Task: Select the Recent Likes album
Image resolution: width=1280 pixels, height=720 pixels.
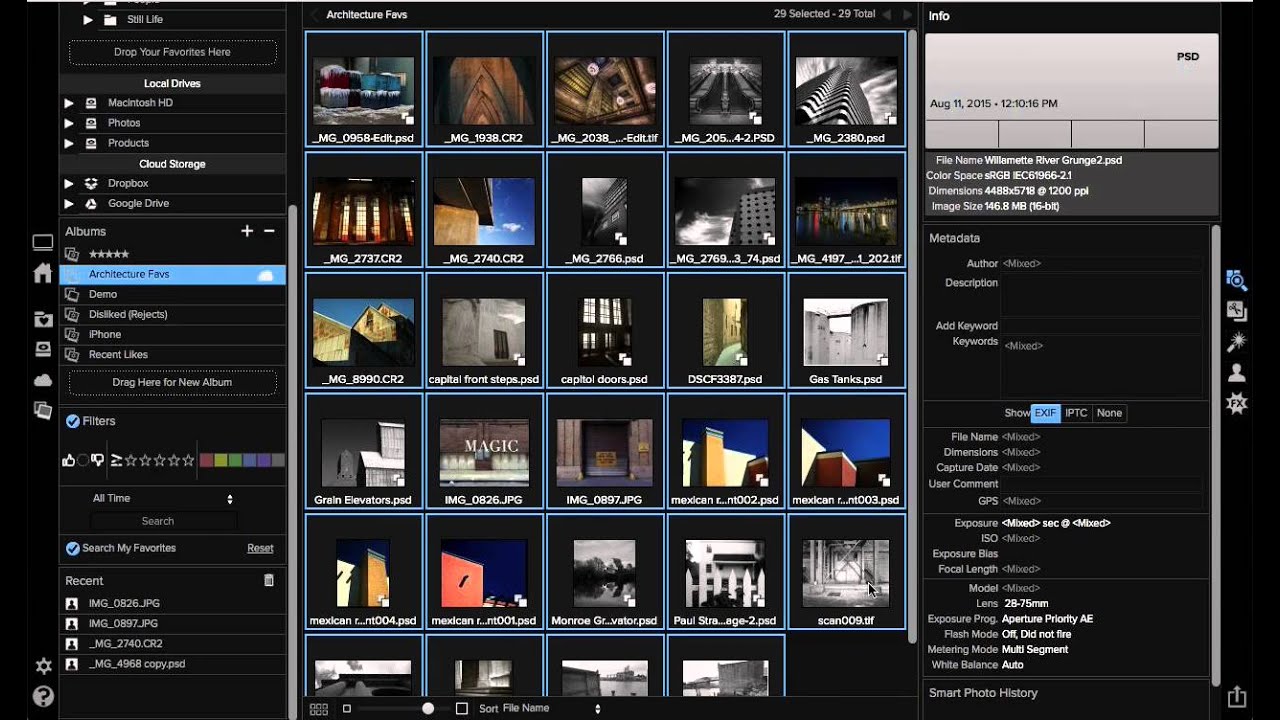Action: pyautogui.click(x=172, y=354)
